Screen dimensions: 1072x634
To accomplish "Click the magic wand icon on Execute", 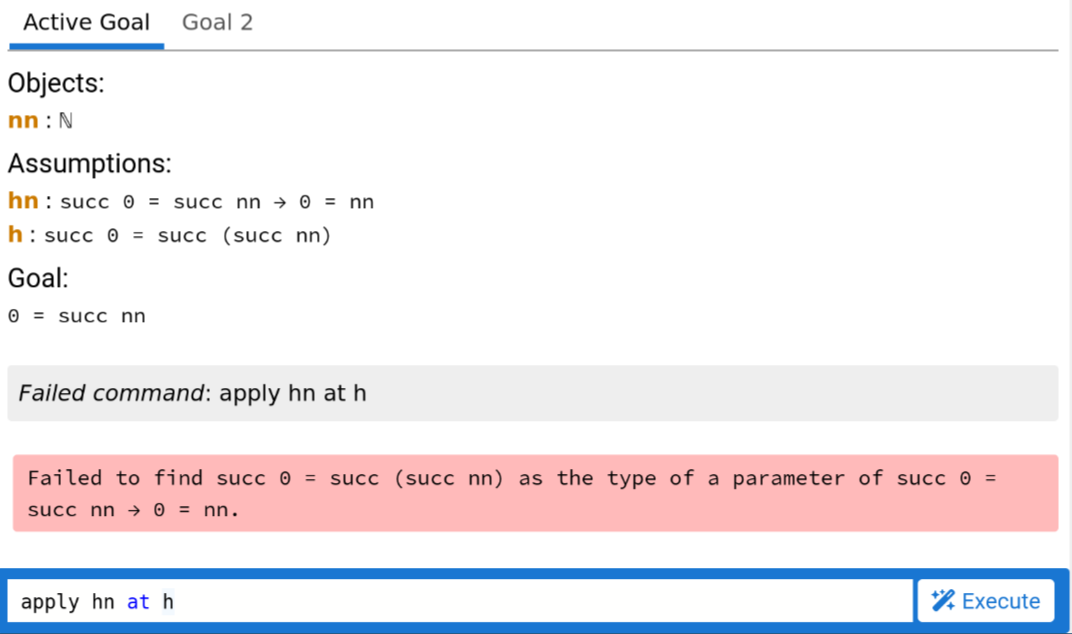I will 943,600.
